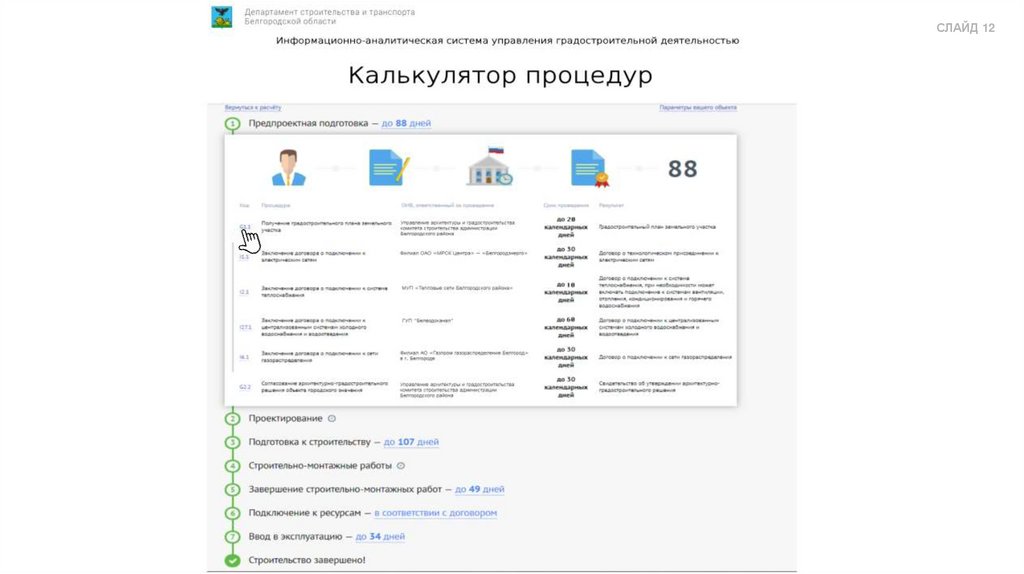Image resolution: width=1024 pixels, height=574 pixels.
Task: Expand stage 3 Подготовка к строительству
Action: tap(232, 442)
